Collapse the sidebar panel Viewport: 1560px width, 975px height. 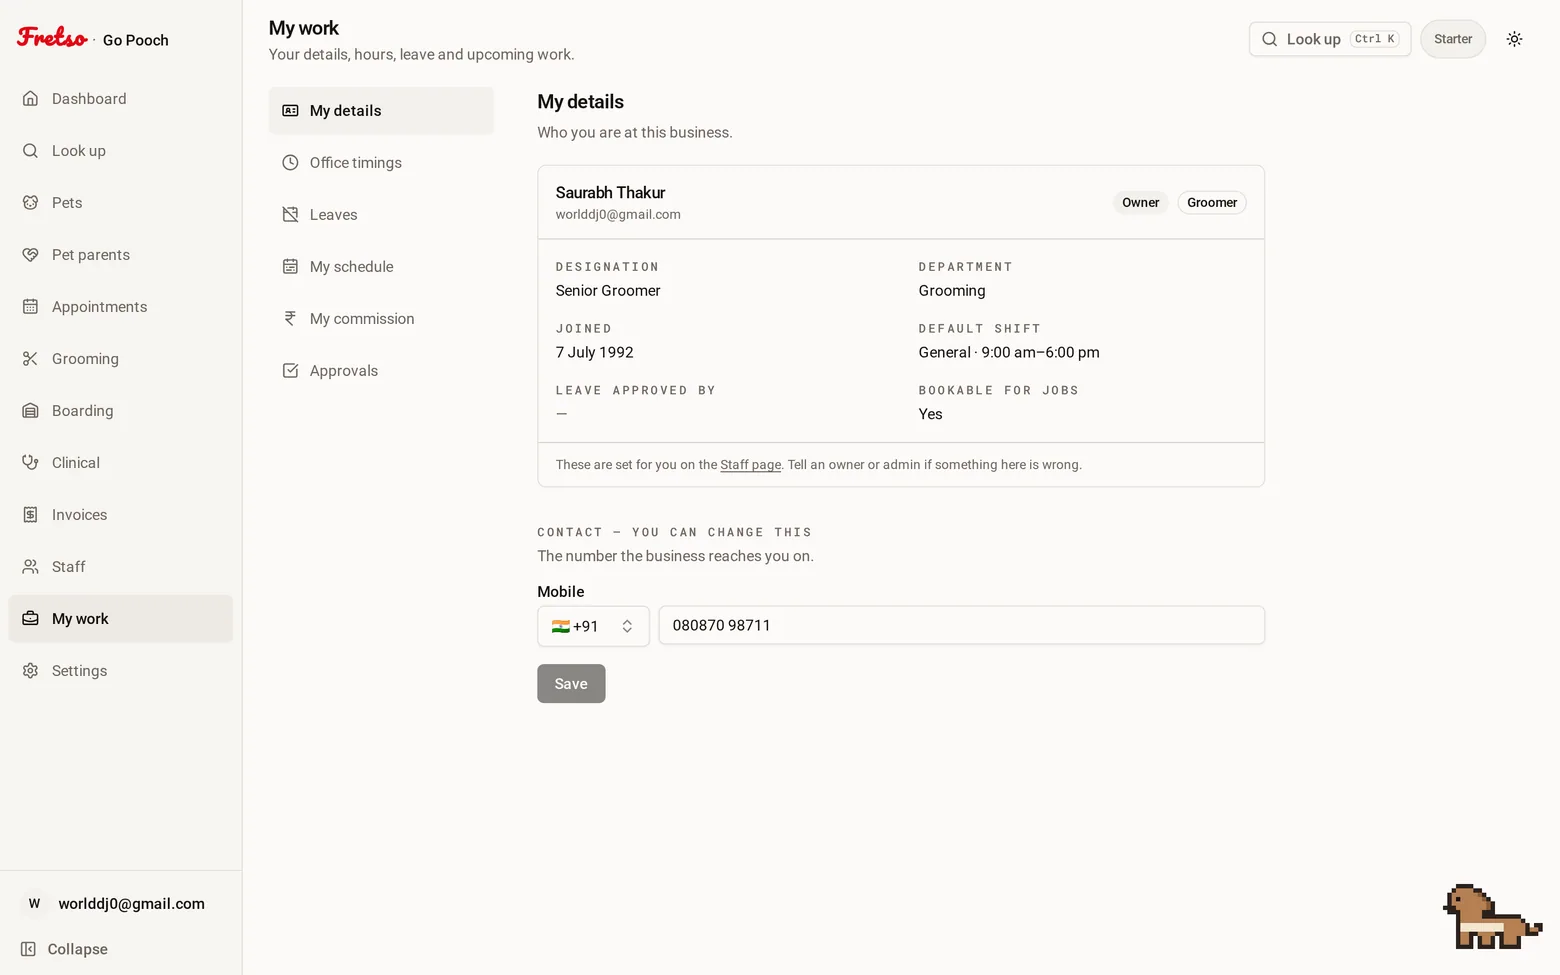pyautogui.click(x=65, y=949)
